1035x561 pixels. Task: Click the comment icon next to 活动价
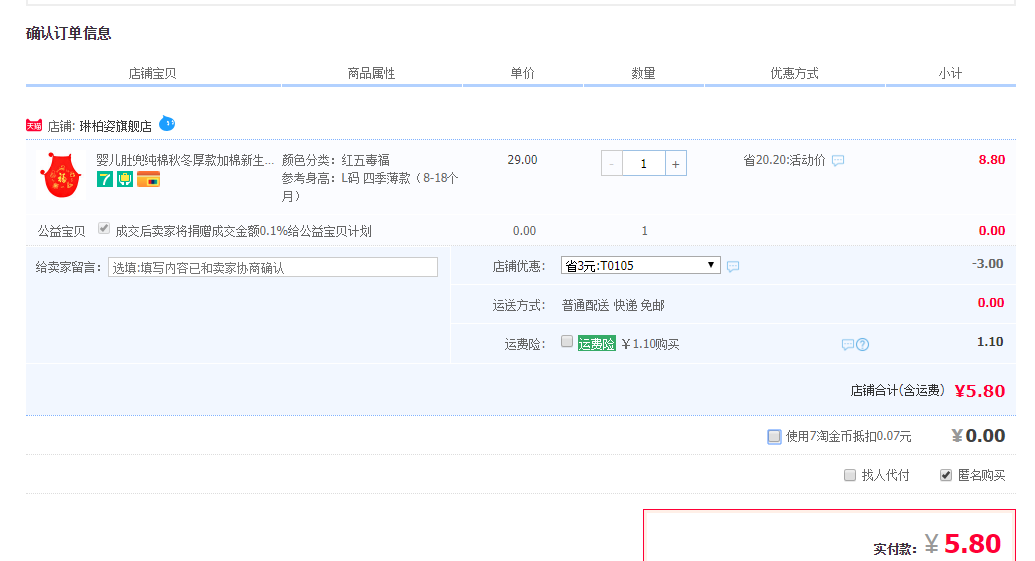(838, 161)
